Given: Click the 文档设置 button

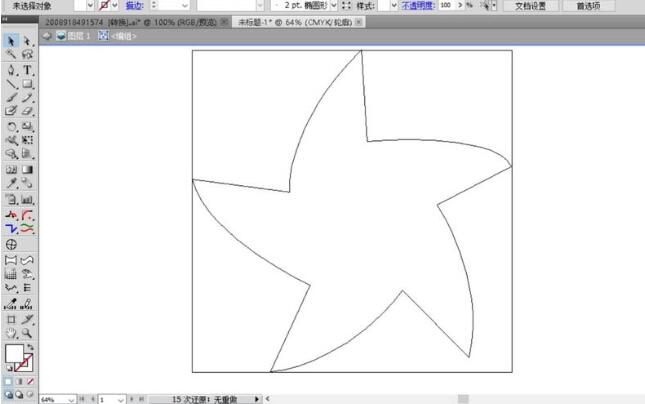Looking at the screenshot, I should point(531,6).
